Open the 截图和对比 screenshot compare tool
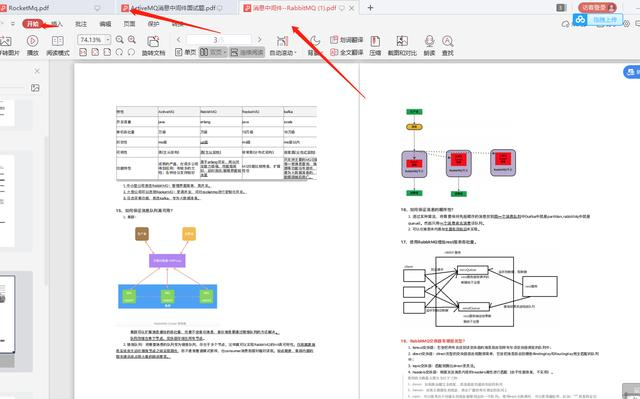 (x=402, y=45)
